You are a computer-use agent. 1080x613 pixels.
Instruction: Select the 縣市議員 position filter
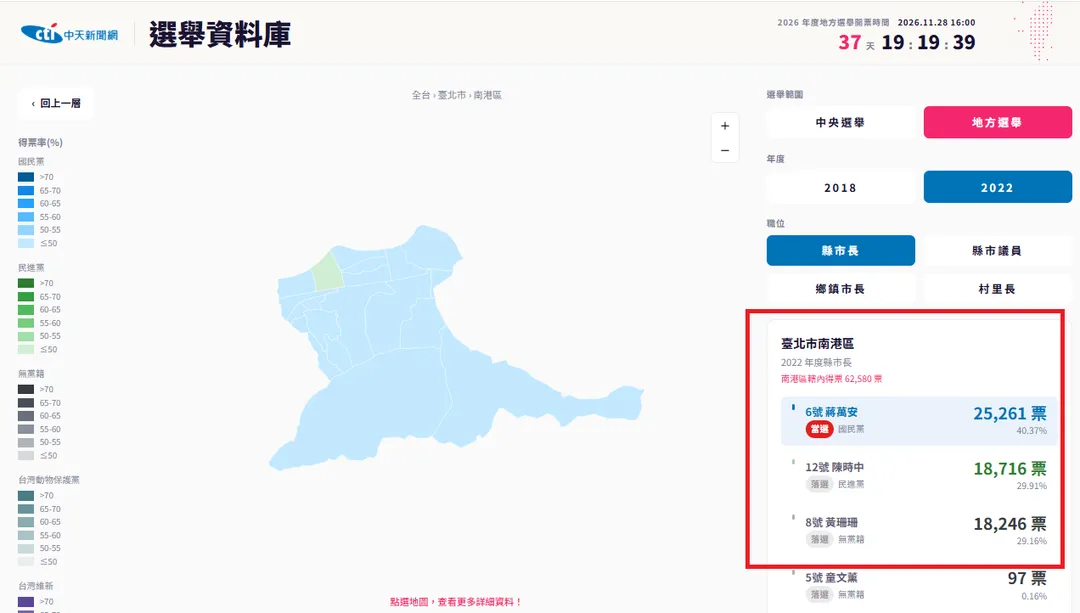coord(997,251)
